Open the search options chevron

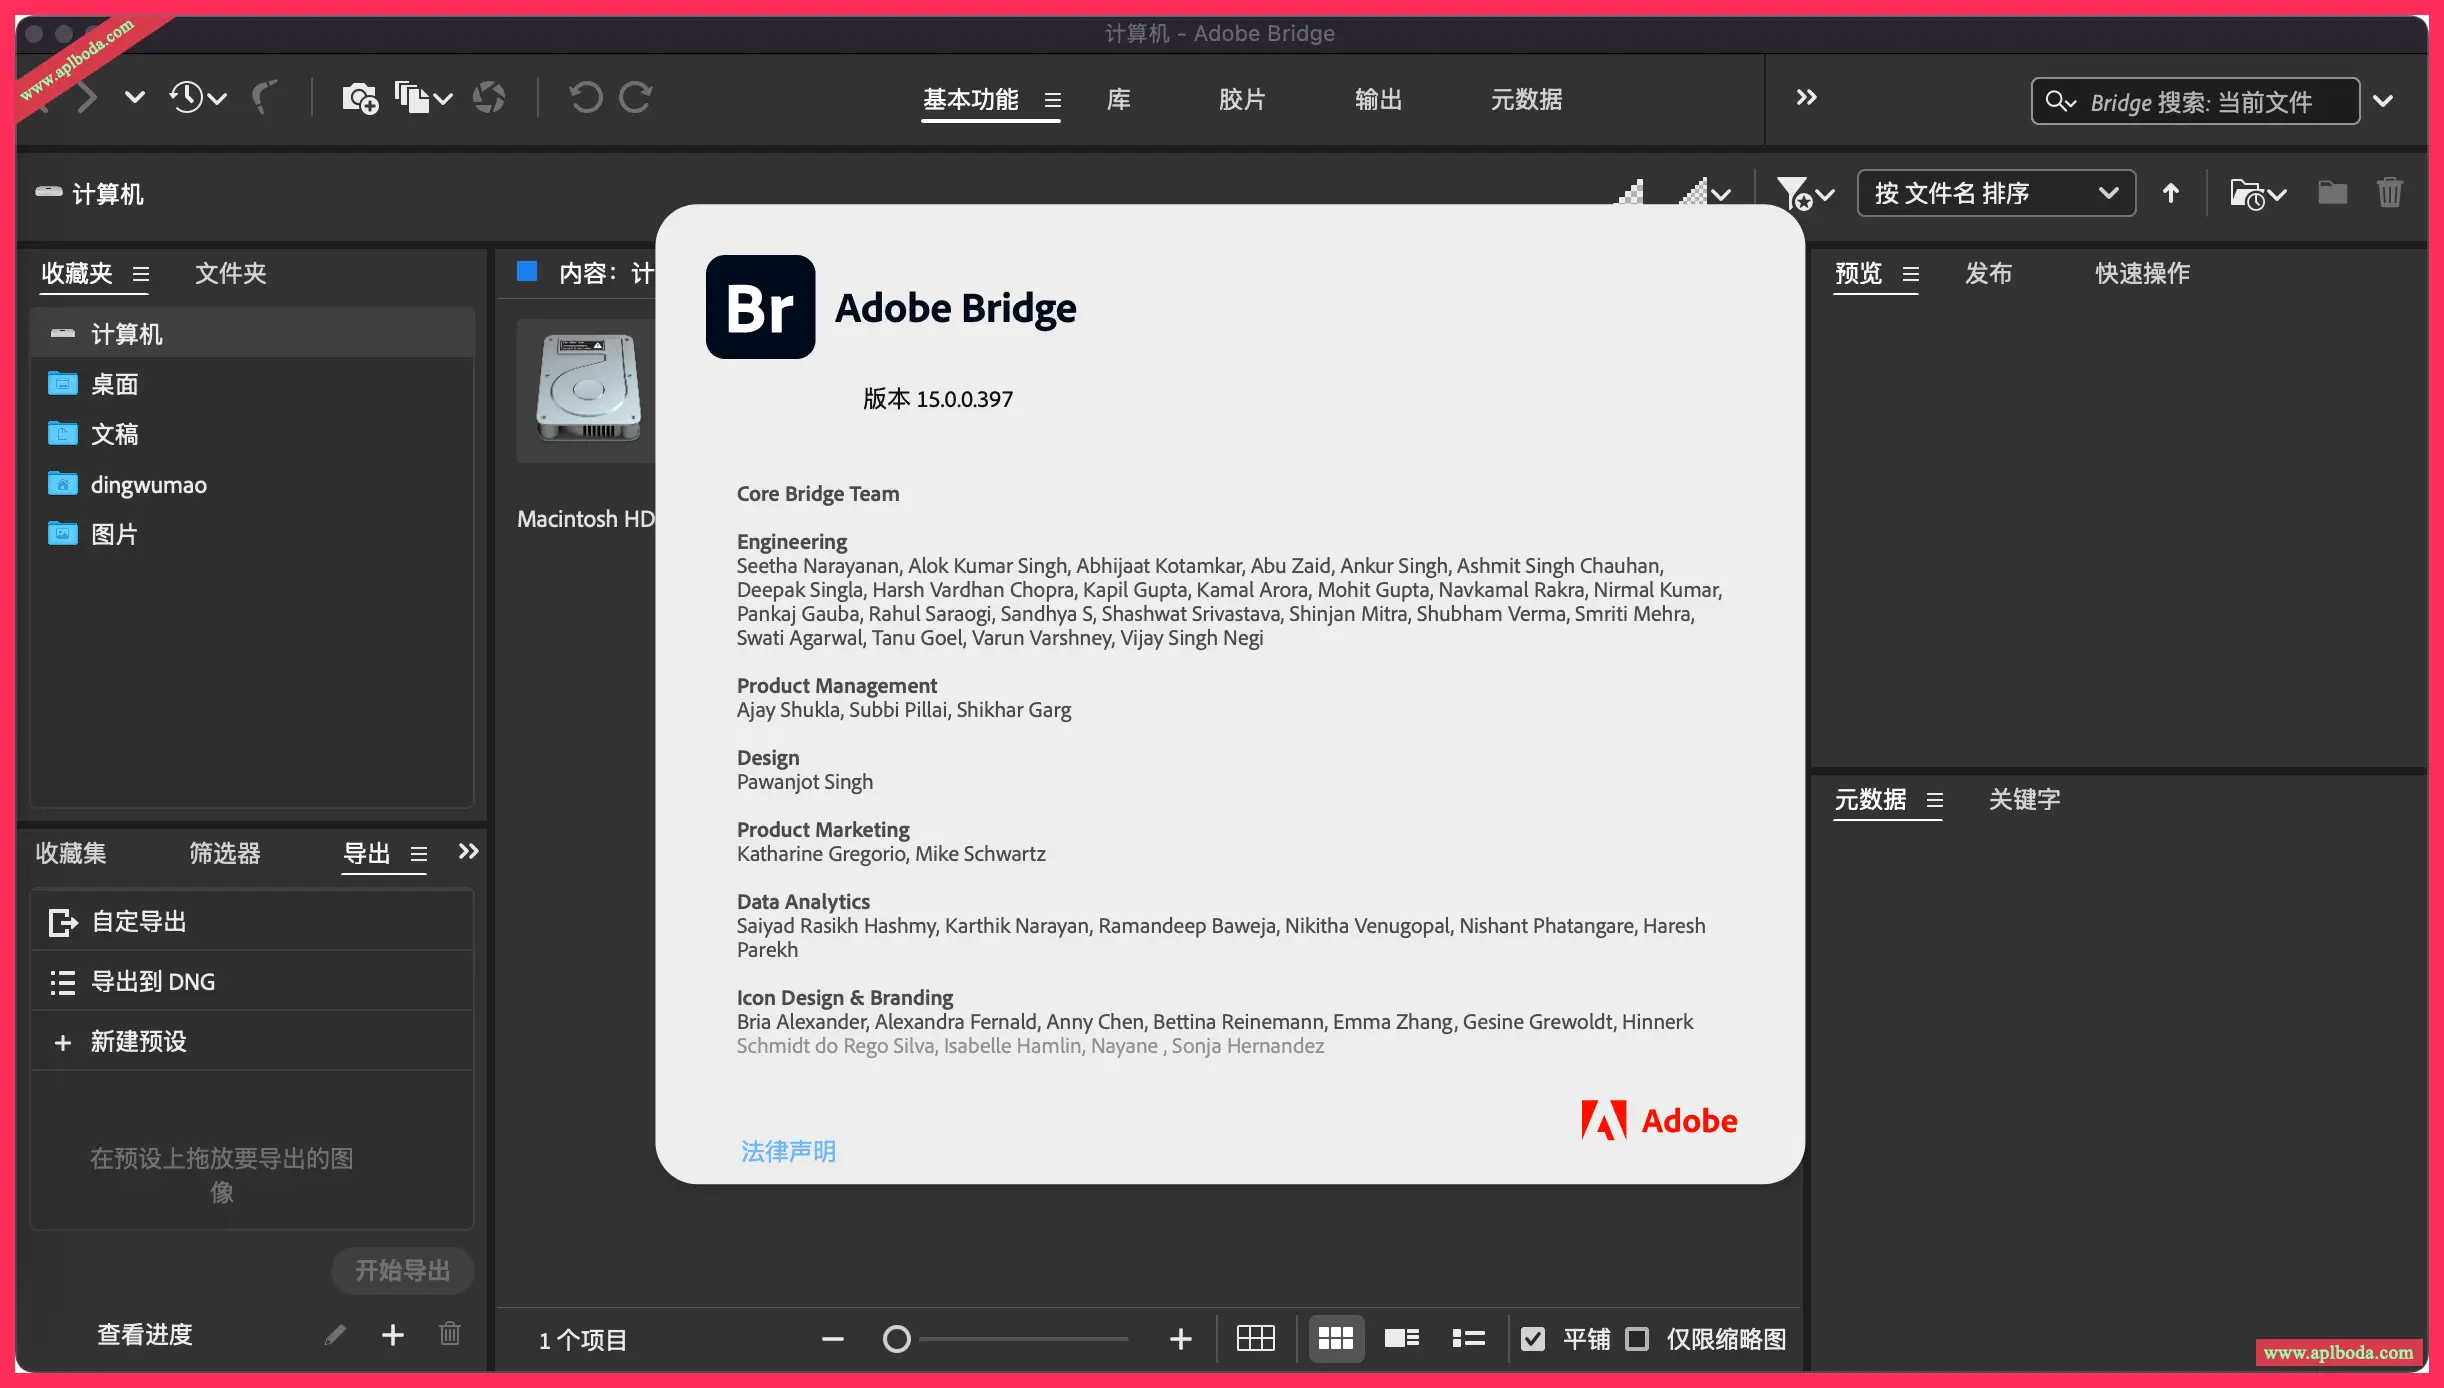coord(2384,100)
